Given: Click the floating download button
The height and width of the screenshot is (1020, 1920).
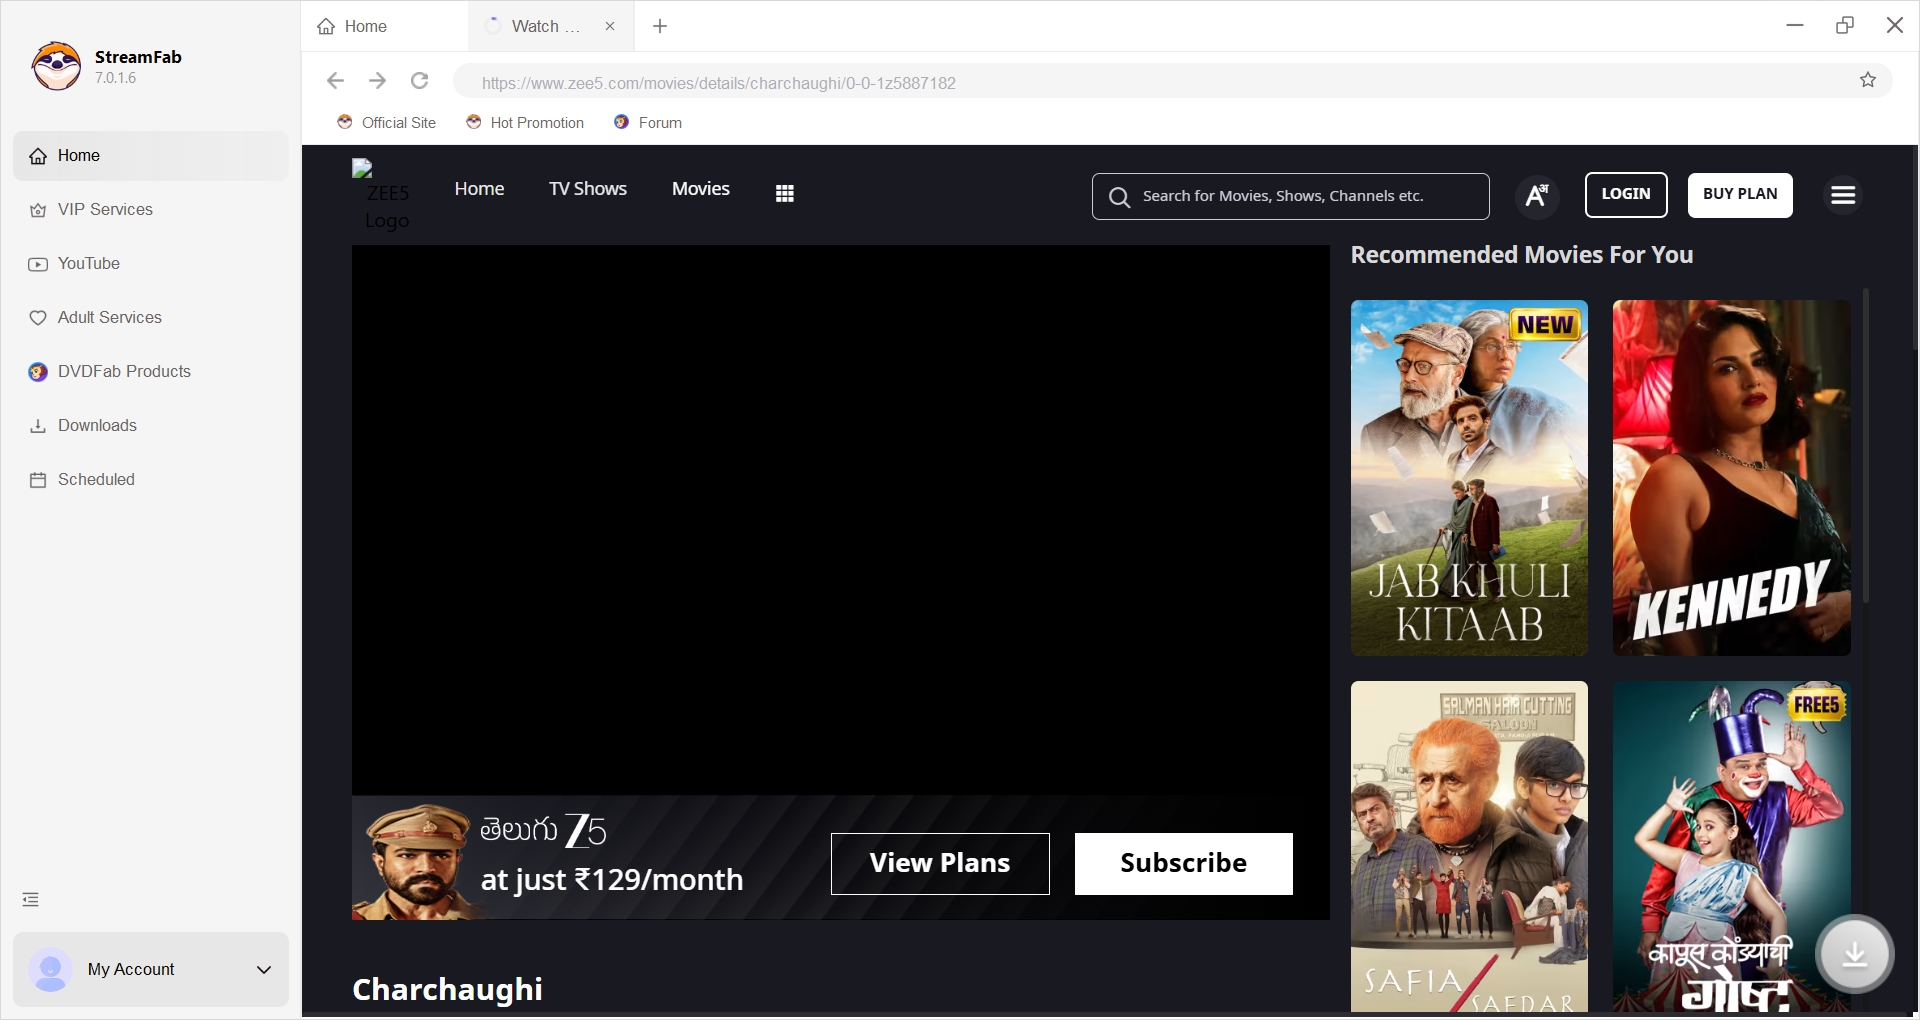Looking at the screenshot, I should 1854,954.
